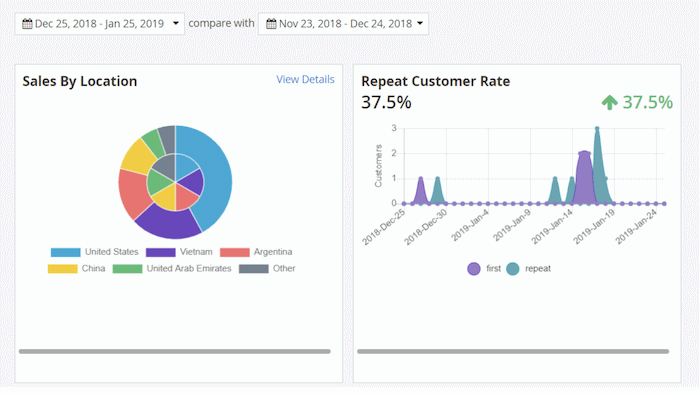
Task: Click the green 37.5% change value
Action: pos(648,102)
